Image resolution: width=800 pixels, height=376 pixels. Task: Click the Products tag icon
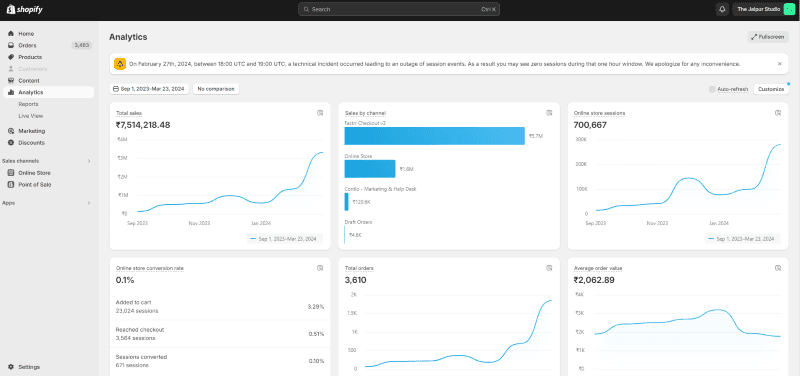(x=11, y=57)
